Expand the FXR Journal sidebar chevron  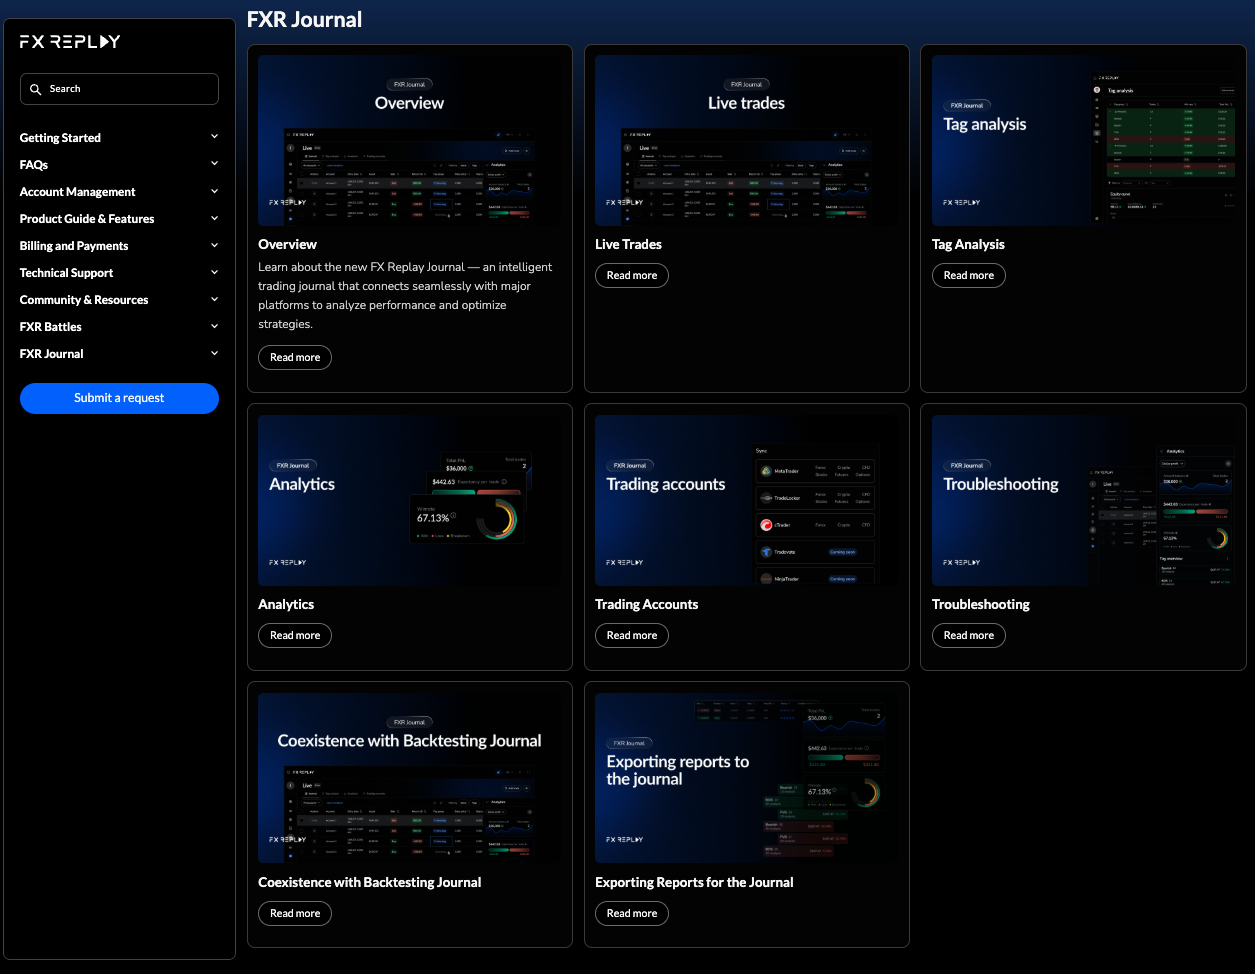coord(214,353)
